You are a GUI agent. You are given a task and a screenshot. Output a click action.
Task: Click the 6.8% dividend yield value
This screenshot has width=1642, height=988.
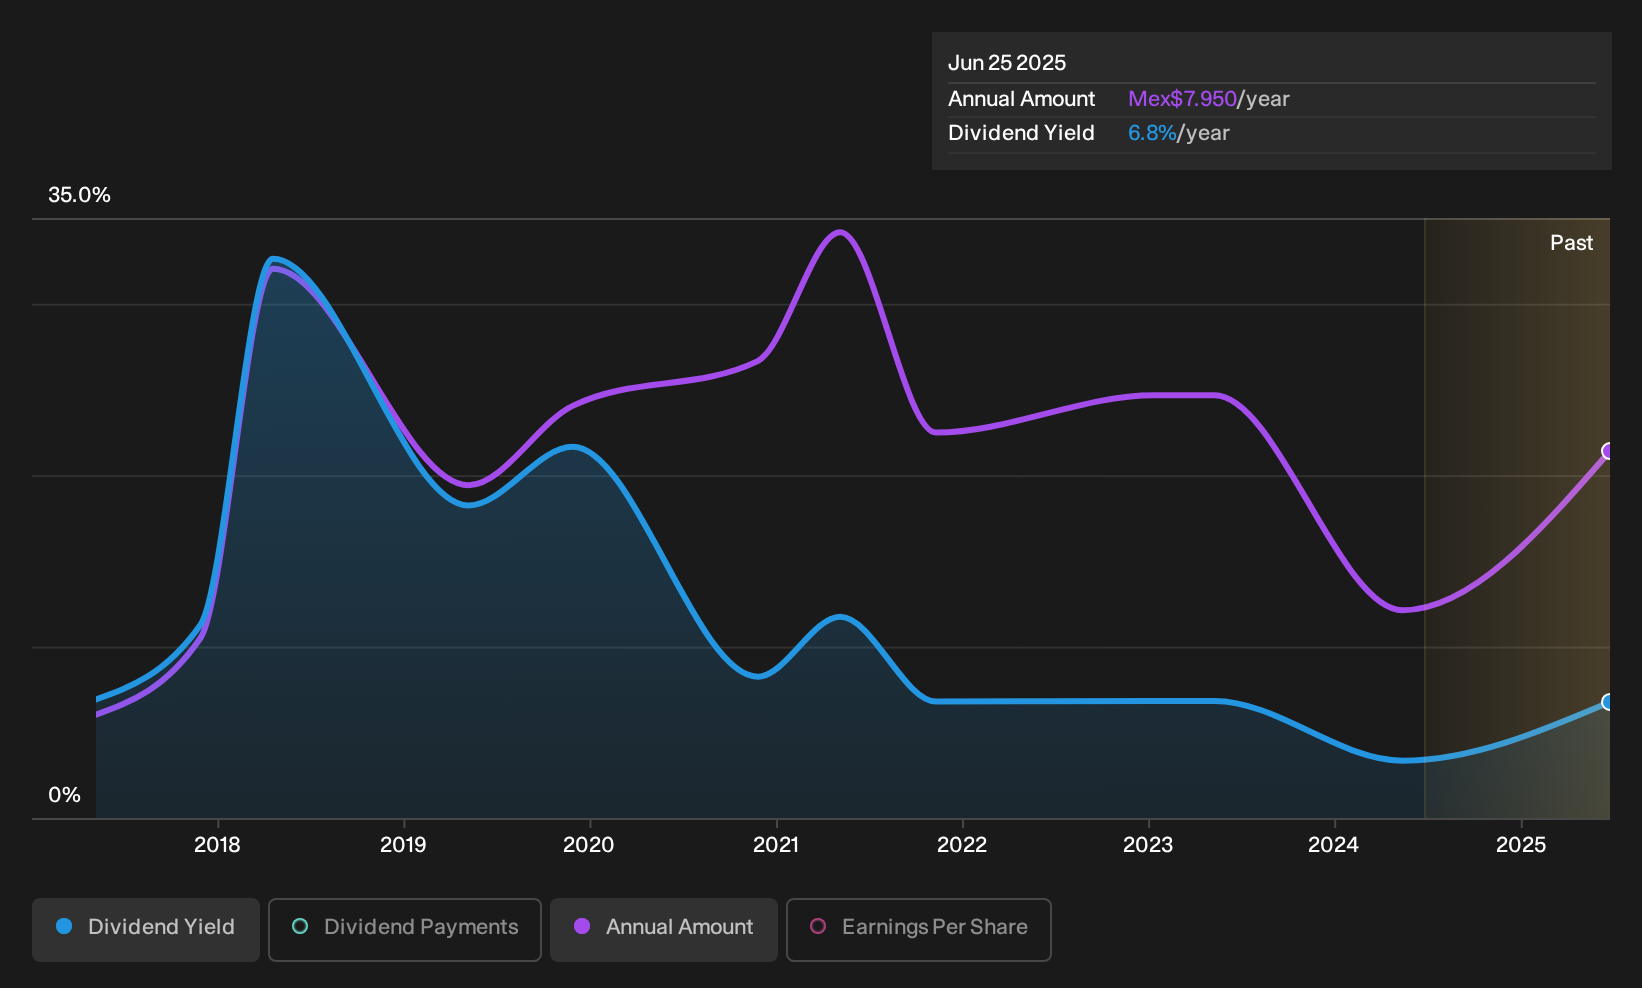1152,133
